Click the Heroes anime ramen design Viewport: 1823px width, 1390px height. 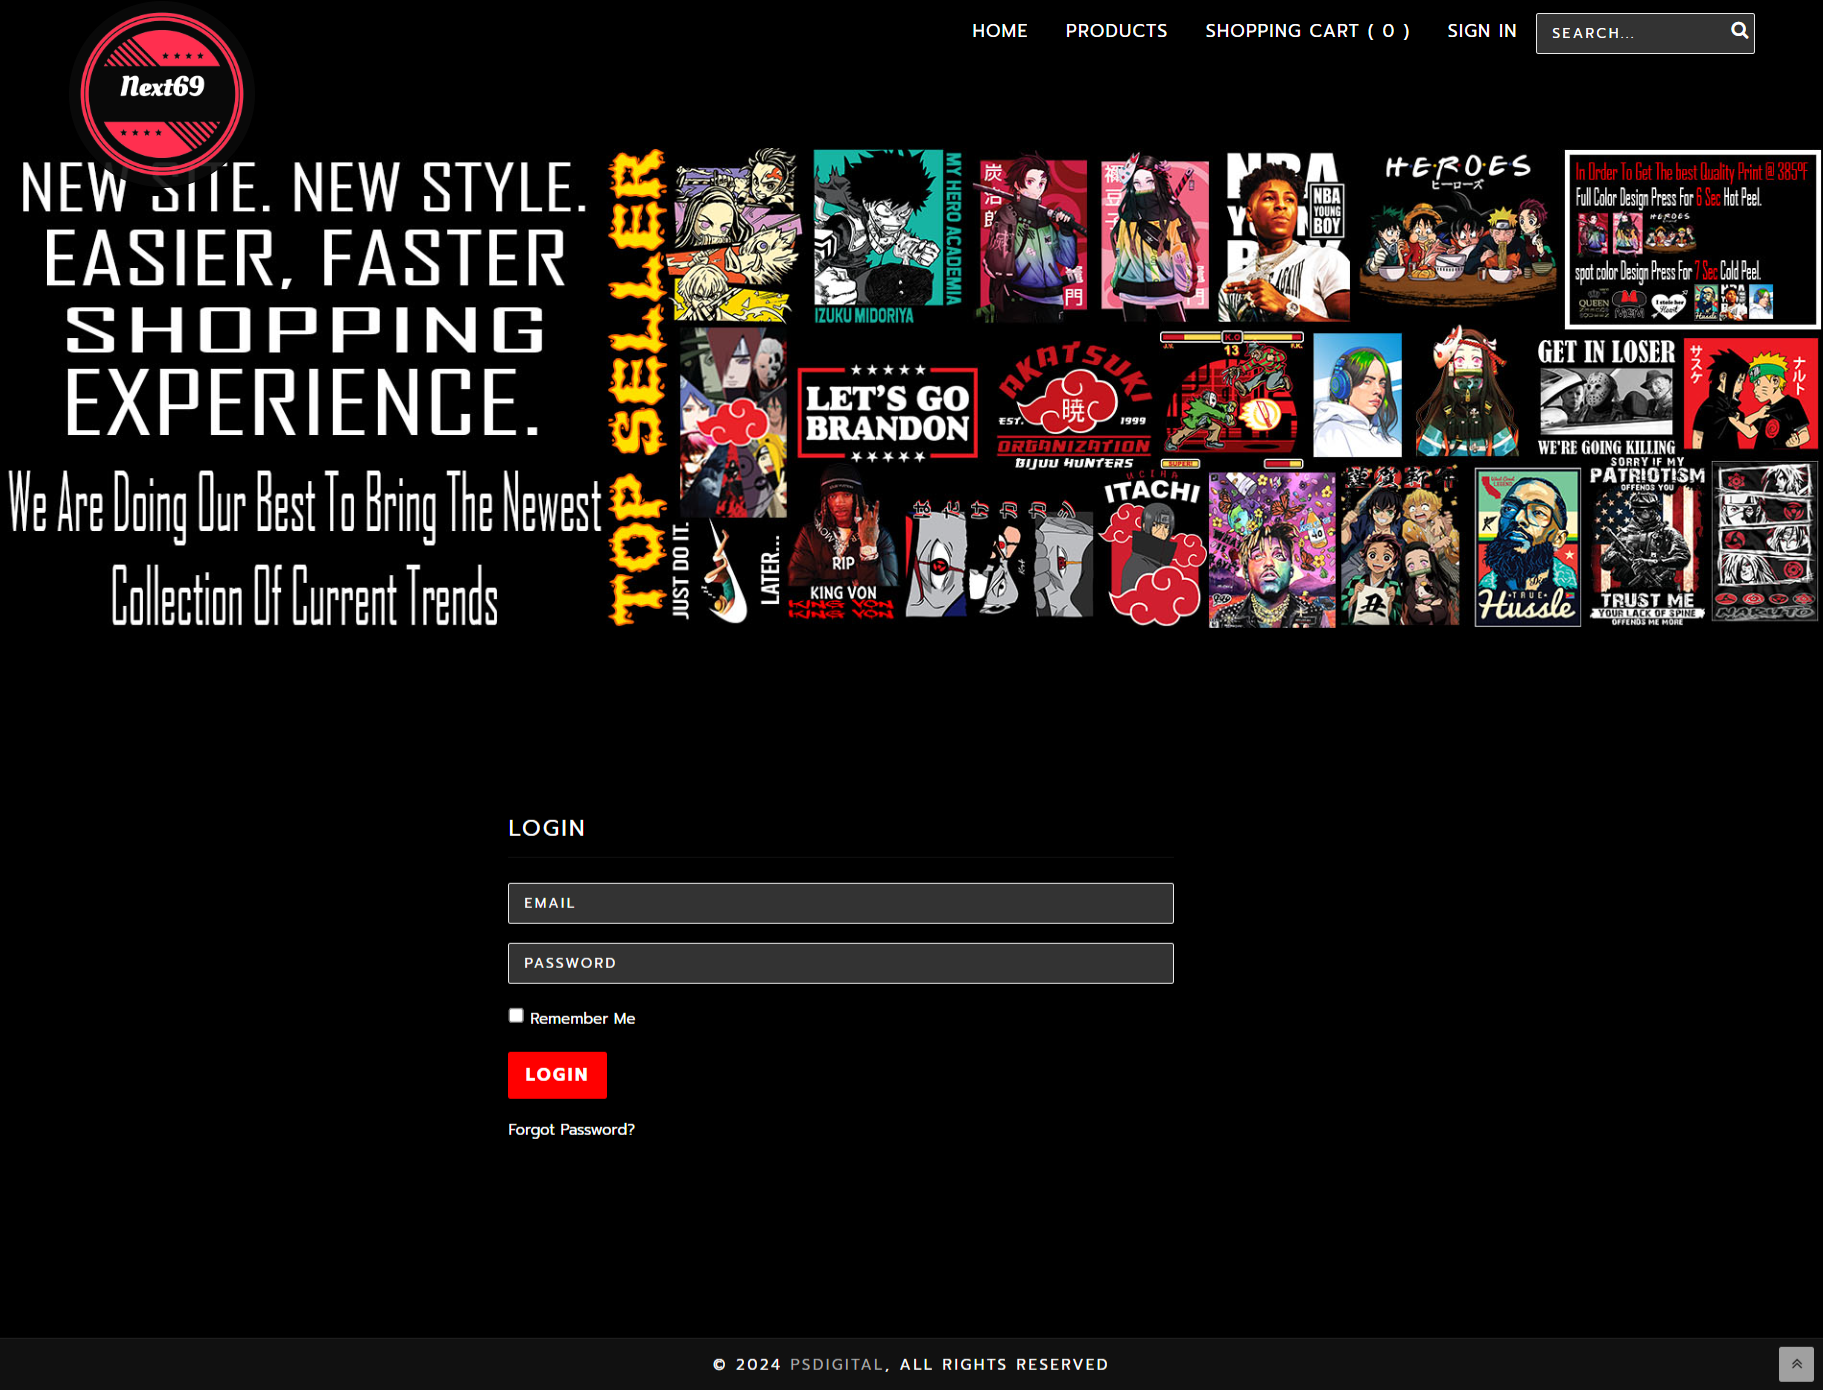[1456, 233]
